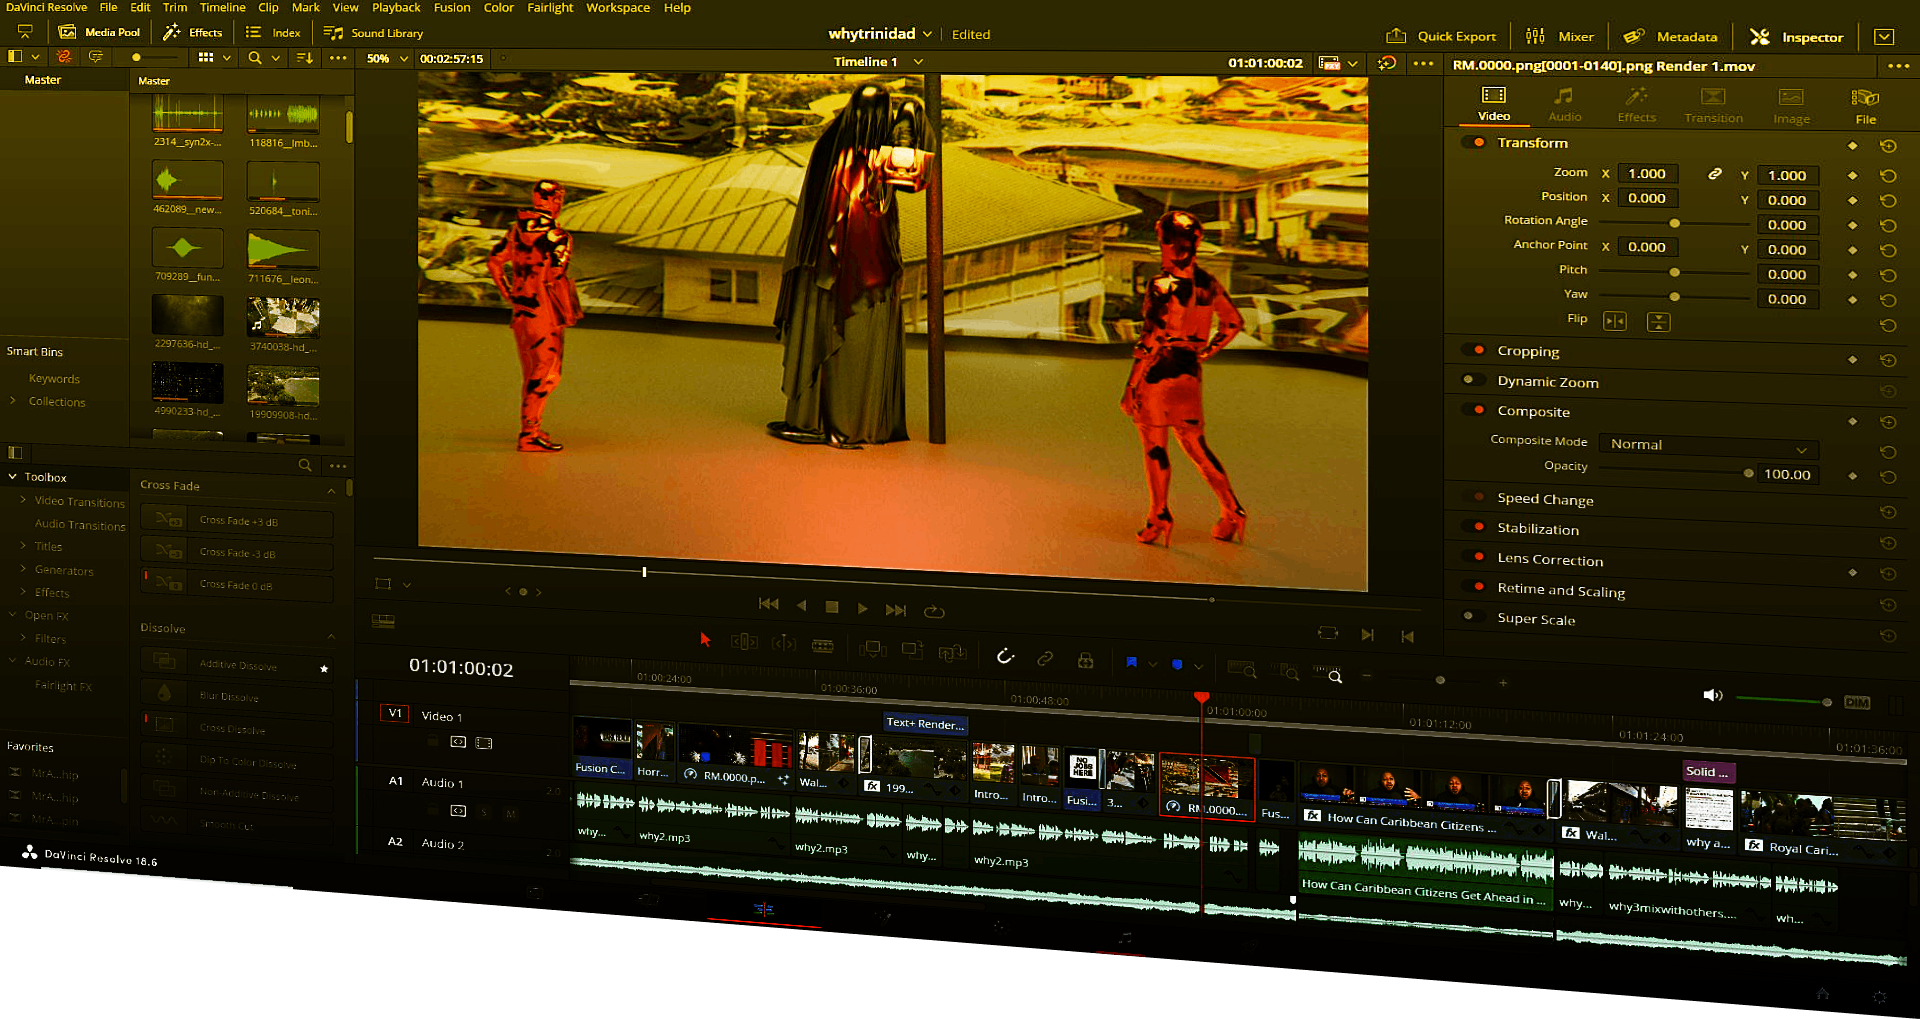
Task: Toggle position lock icon
Action: point(1085,660)
